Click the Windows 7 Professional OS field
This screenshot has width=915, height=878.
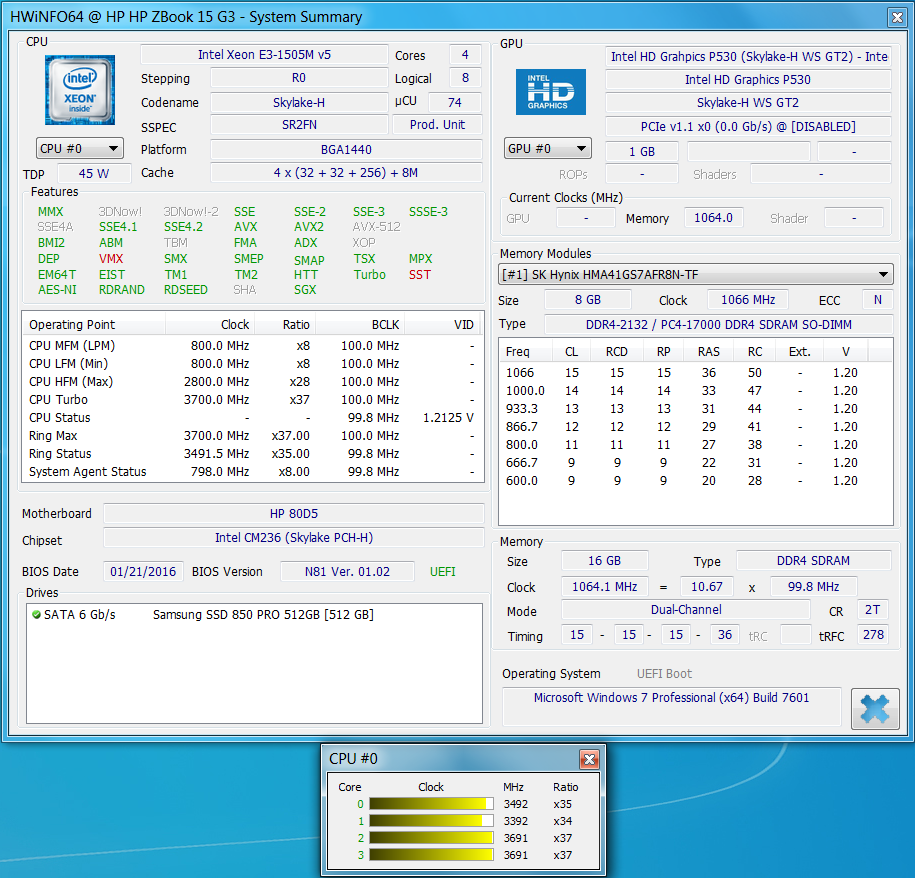(672, 706)
